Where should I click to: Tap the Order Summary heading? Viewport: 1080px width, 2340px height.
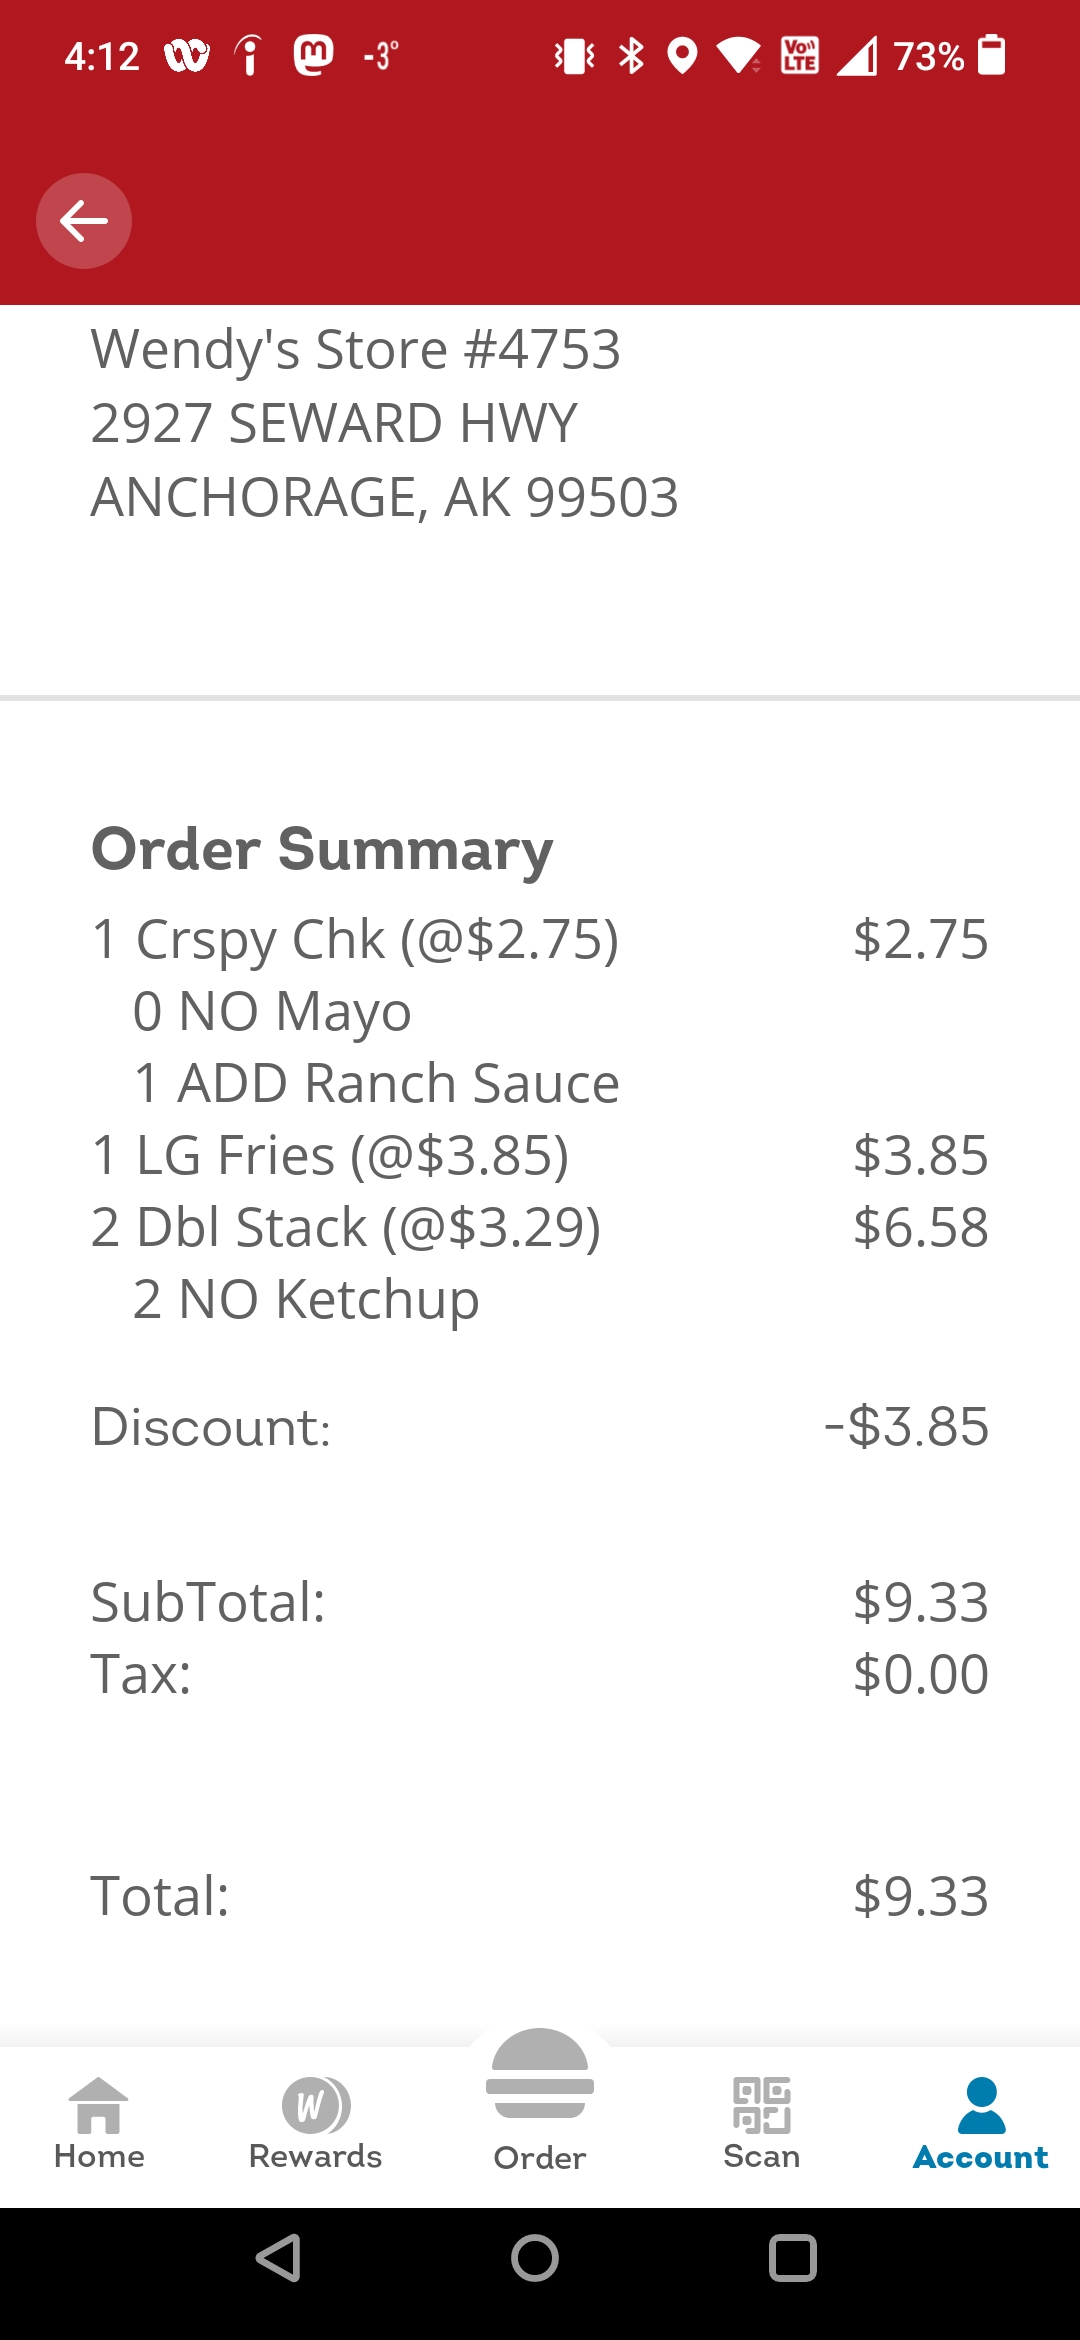[x=322, y=850]
